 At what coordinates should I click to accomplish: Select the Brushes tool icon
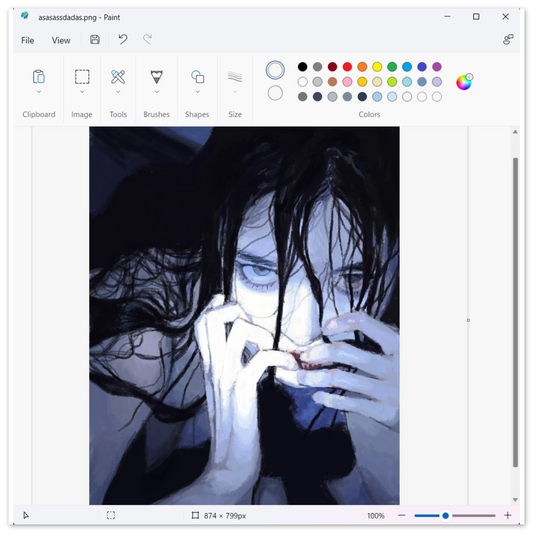tap(156, 77)
